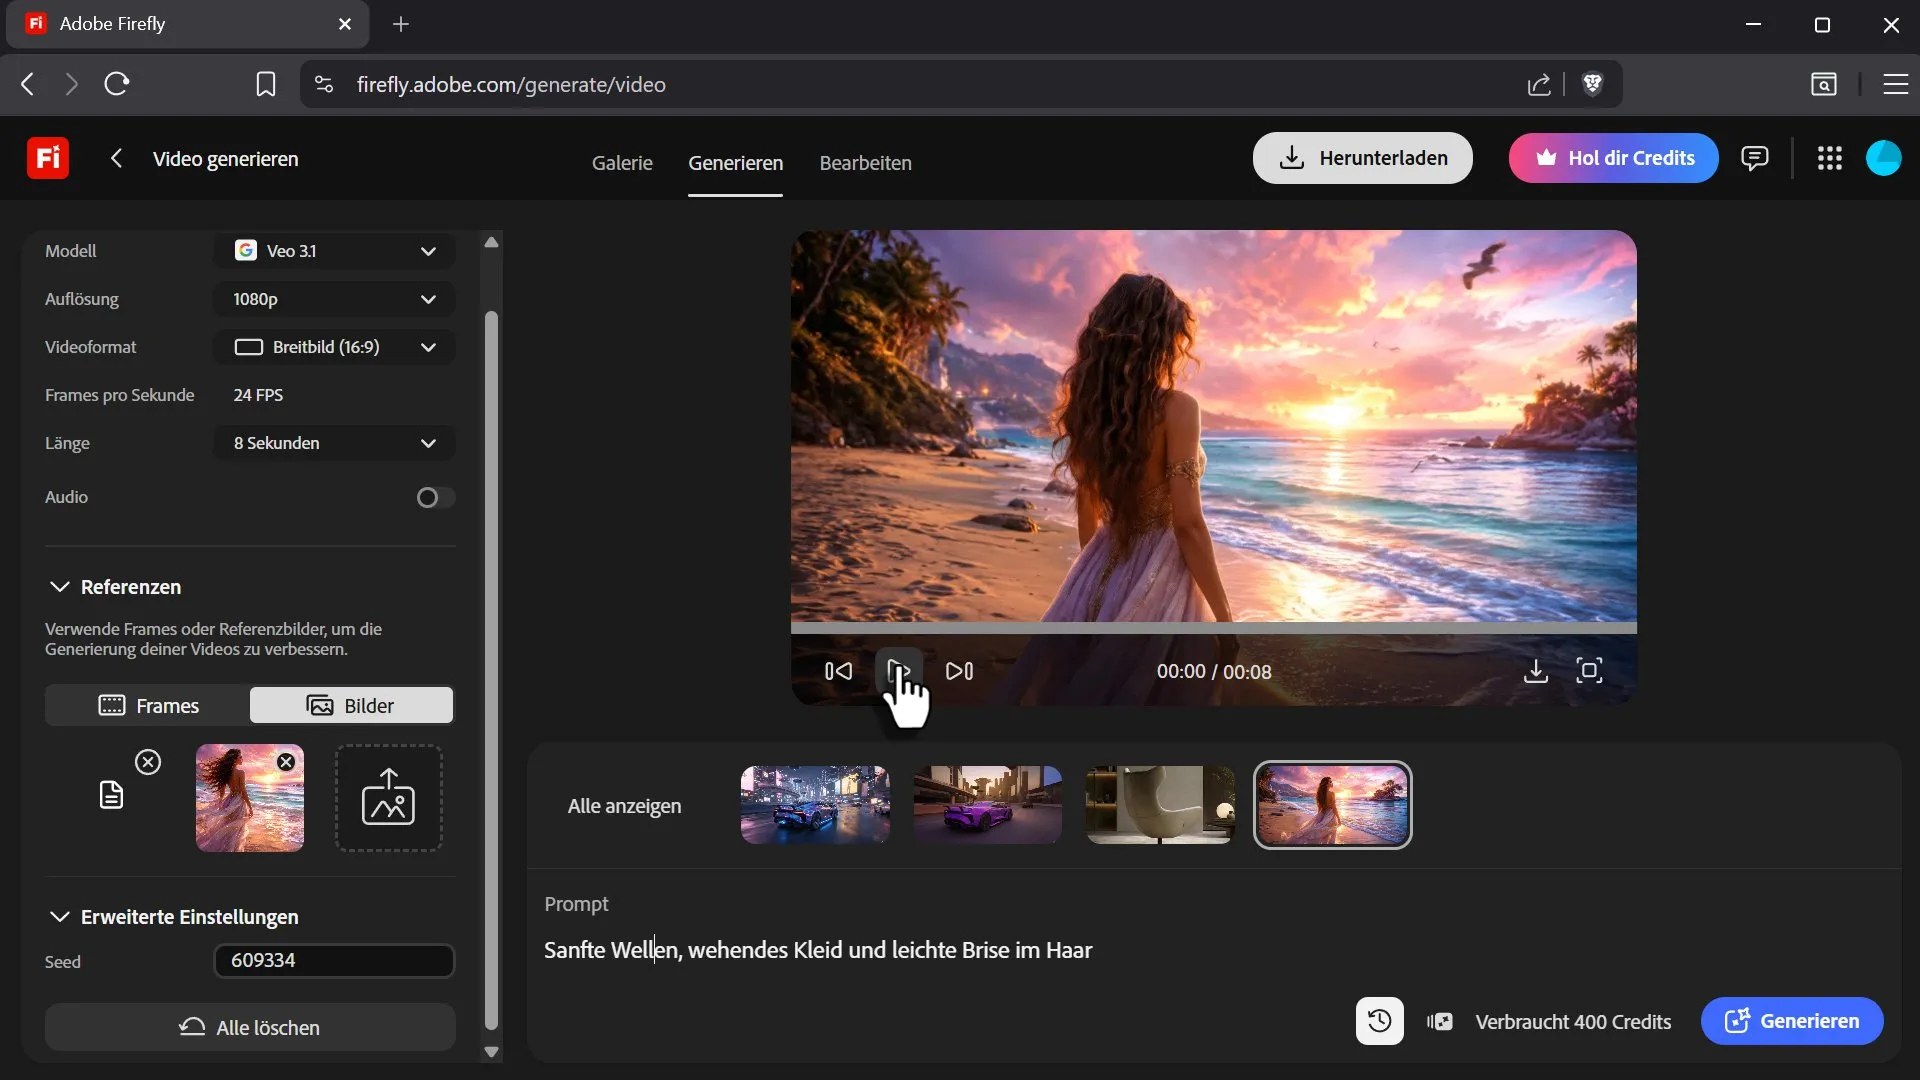Open the Auflösung 1080p dropdown

[x=335, y=299]
